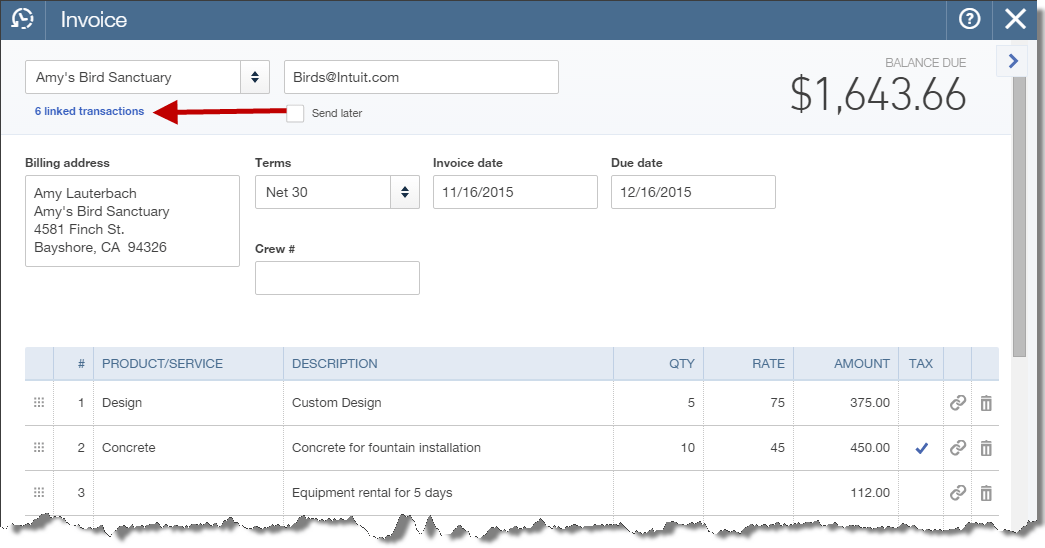Select the Invoice date field 11/16/2015
This screenshot has width=1045, height=548.
515,192
